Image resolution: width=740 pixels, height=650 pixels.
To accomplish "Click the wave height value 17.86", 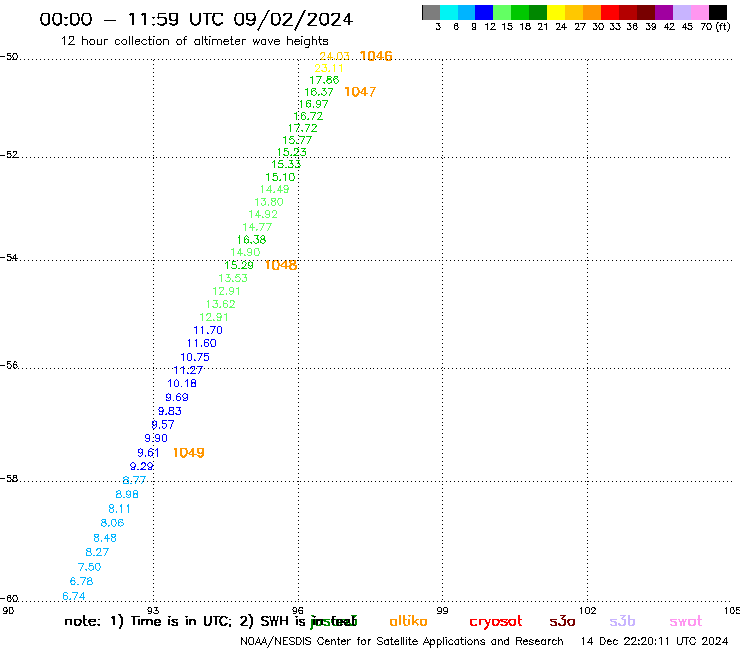I will pyautogui.click(x=324, y=80).
